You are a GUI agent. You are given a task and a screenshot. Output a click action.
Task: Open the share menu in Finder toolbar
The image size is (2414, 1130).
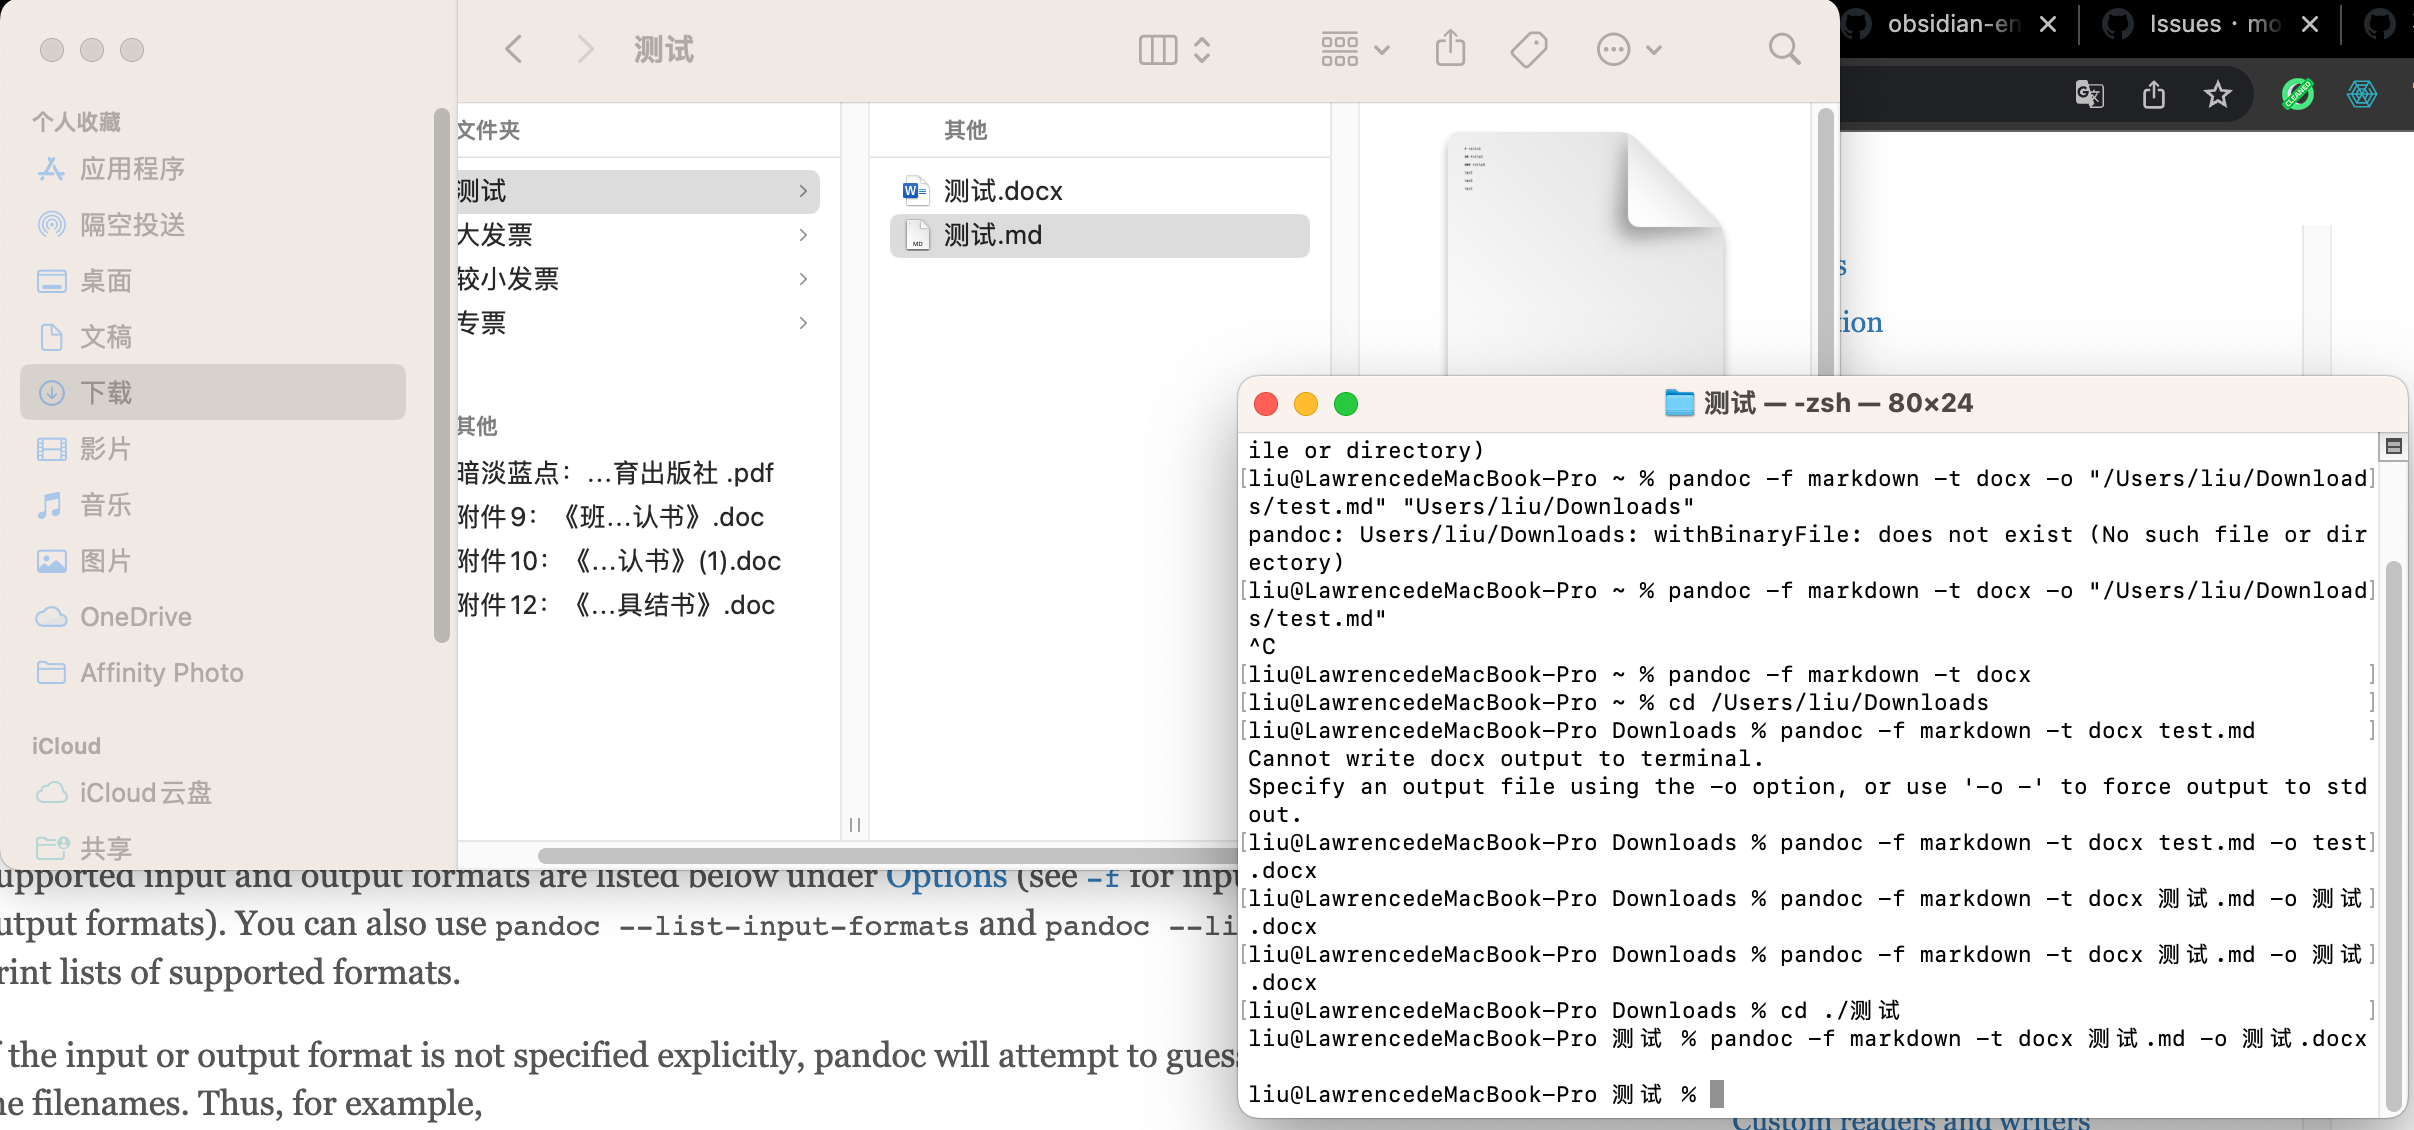1449,48
